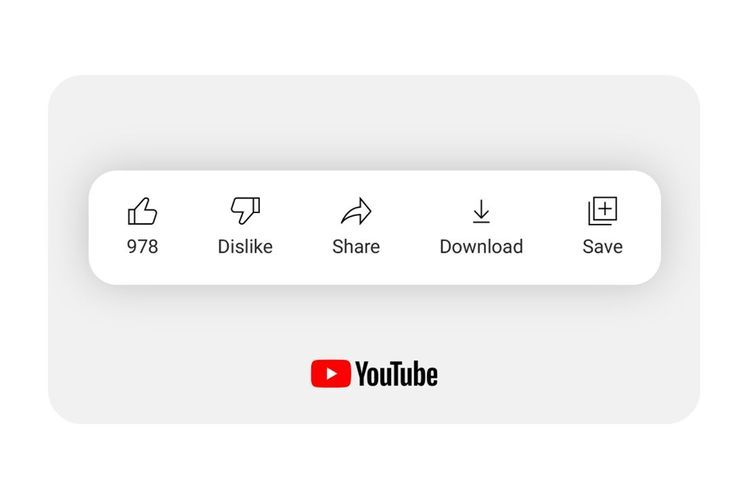The width and height of the screenshot is (750, 500).
Task: Click the word Dislike under thumbs-down
Action: (x=245, y=247)
